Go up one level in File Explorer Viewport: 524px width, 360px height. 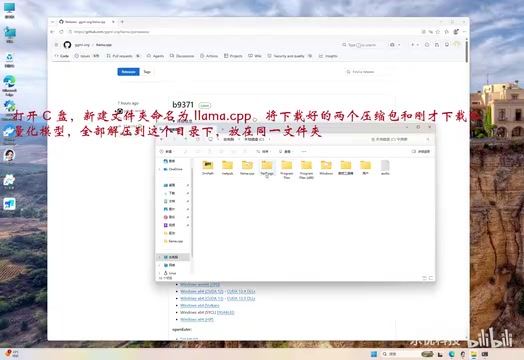pos(186,139)
